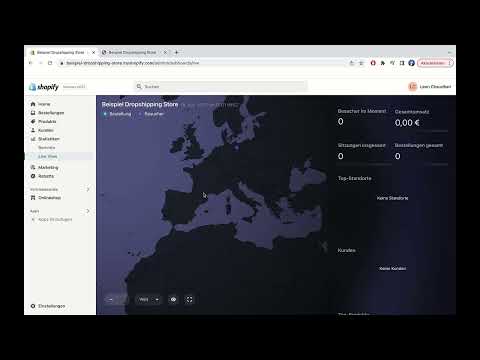
Task: Click the Bestellung legend item
Action: [117, 114]
